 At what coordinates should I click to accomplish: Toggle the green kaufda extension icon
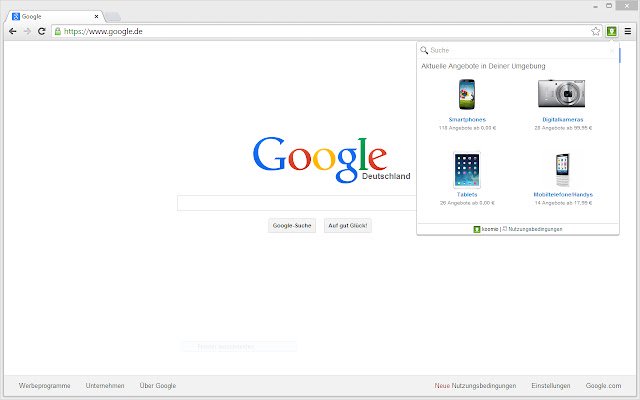pyautogui.click(x=611, y=31)
